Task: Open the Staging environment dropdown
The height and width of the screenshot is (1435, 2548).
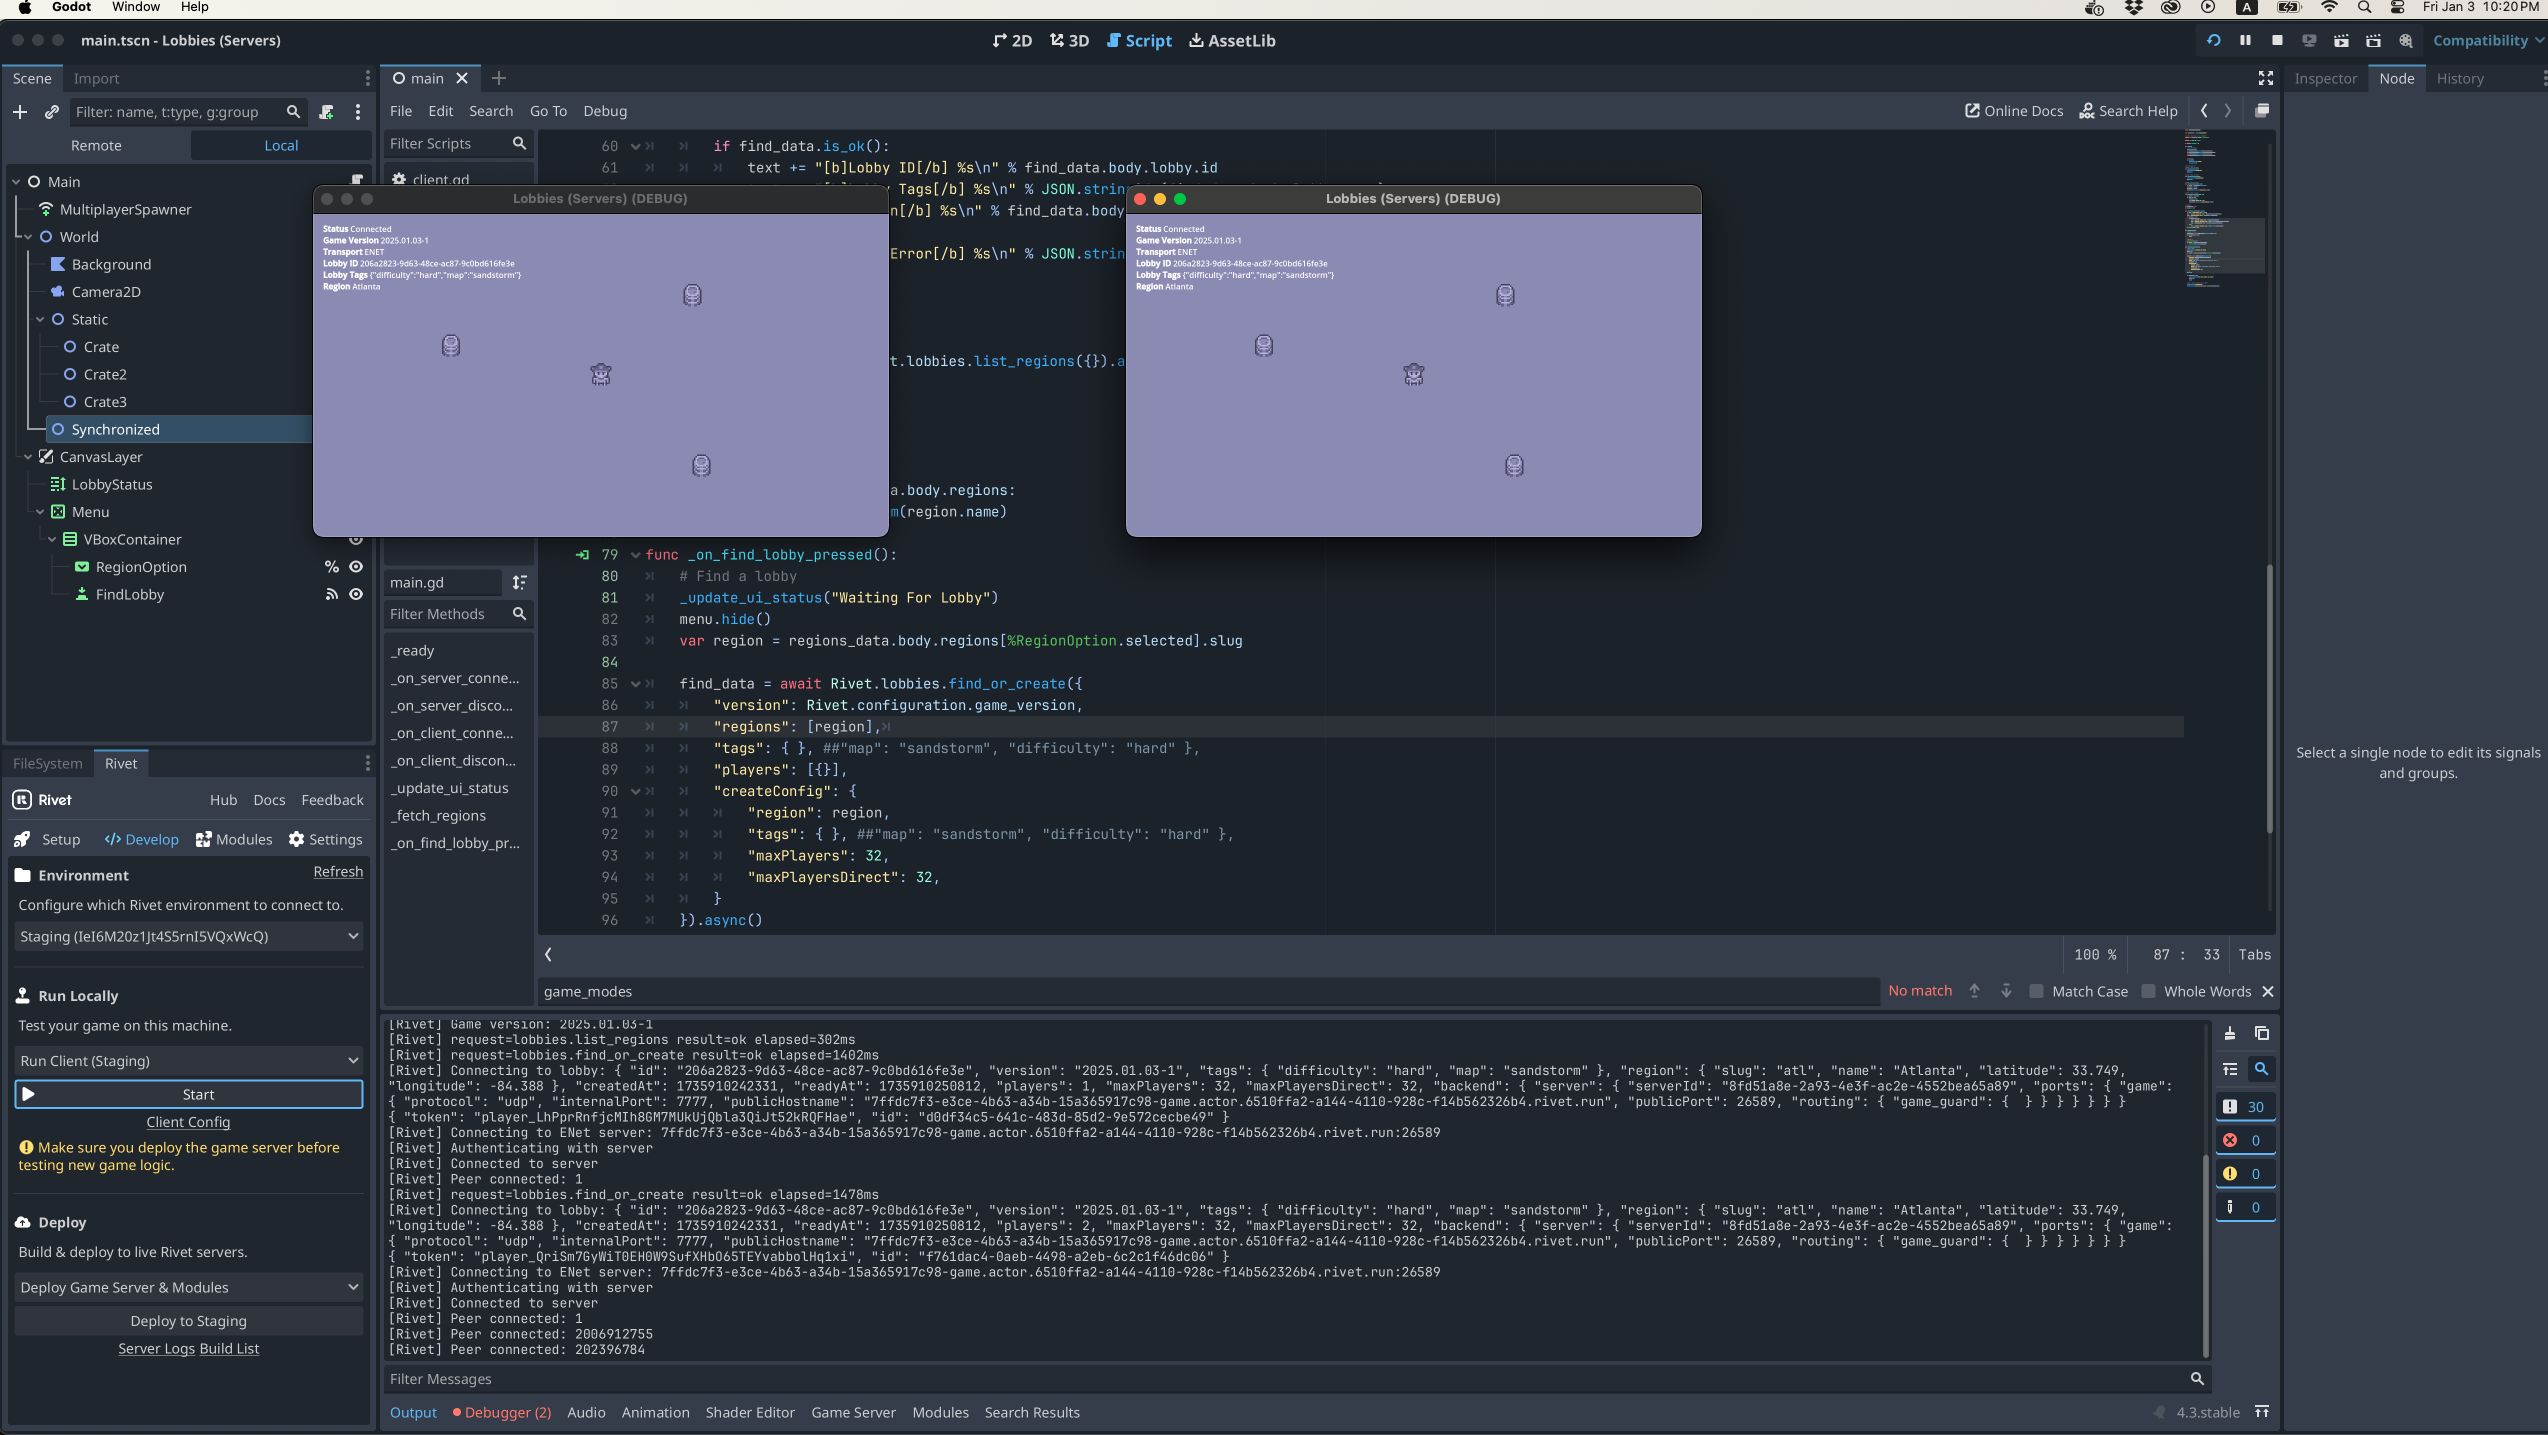Action: (188, 936)
